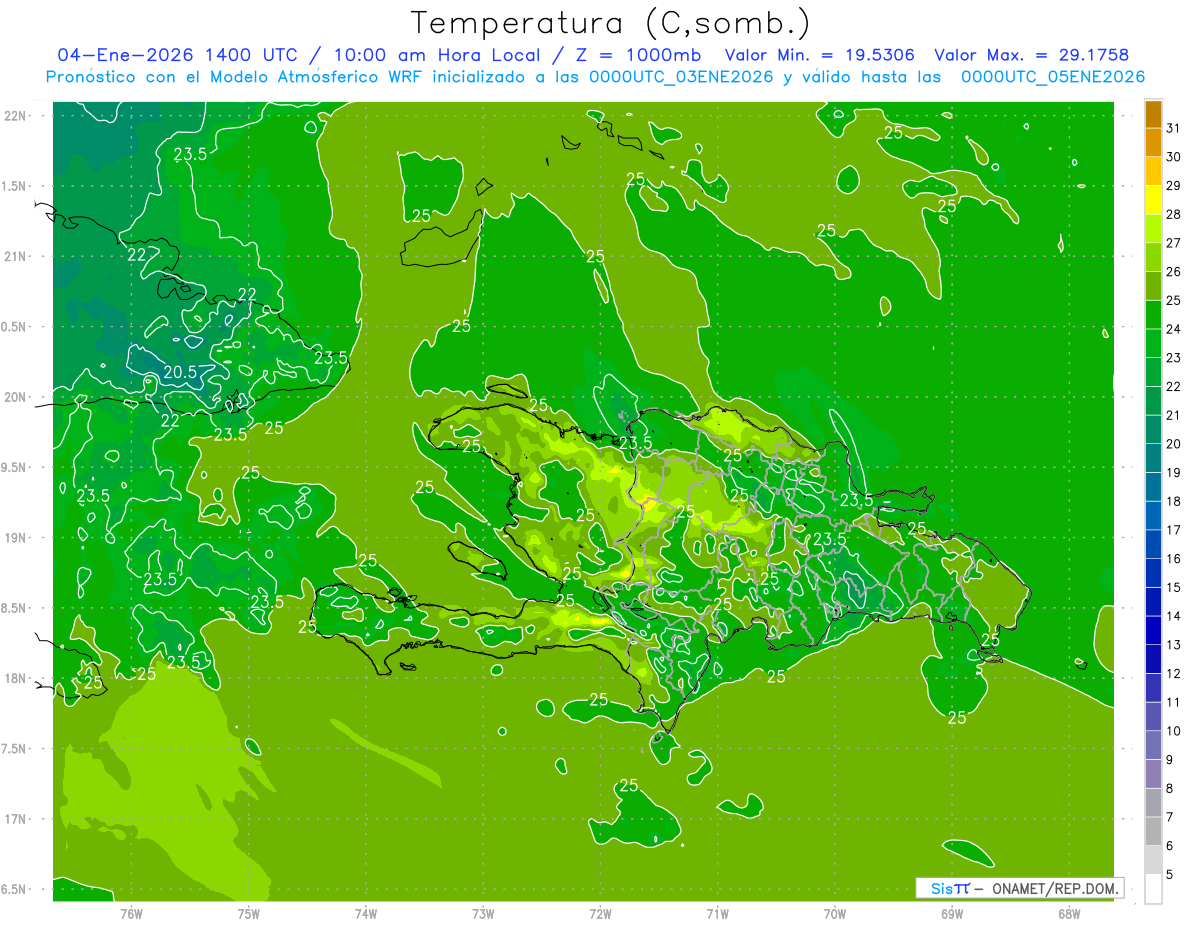Select the blue colorbar band between 15 and 16
The width and height of the screenshot is (1200, 927).
click(x=1153, y=573)
